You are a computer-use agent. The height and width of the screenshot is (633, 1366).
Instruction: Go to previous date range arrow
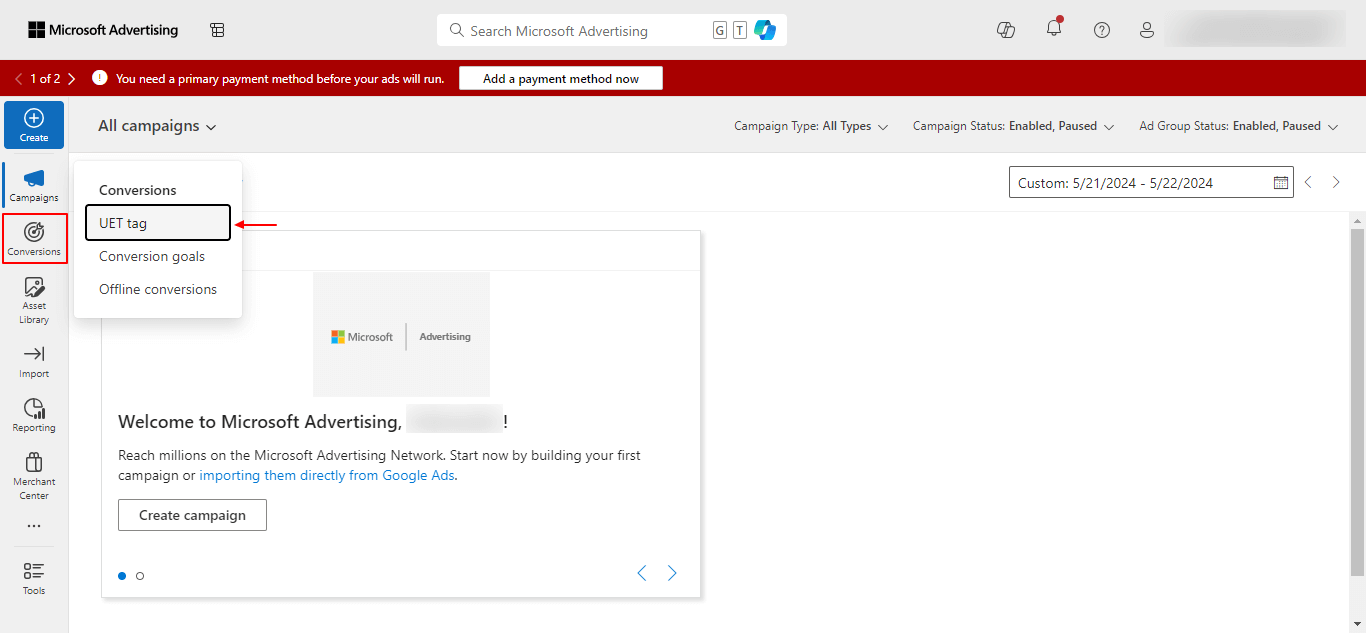(x=1308, y=182)
